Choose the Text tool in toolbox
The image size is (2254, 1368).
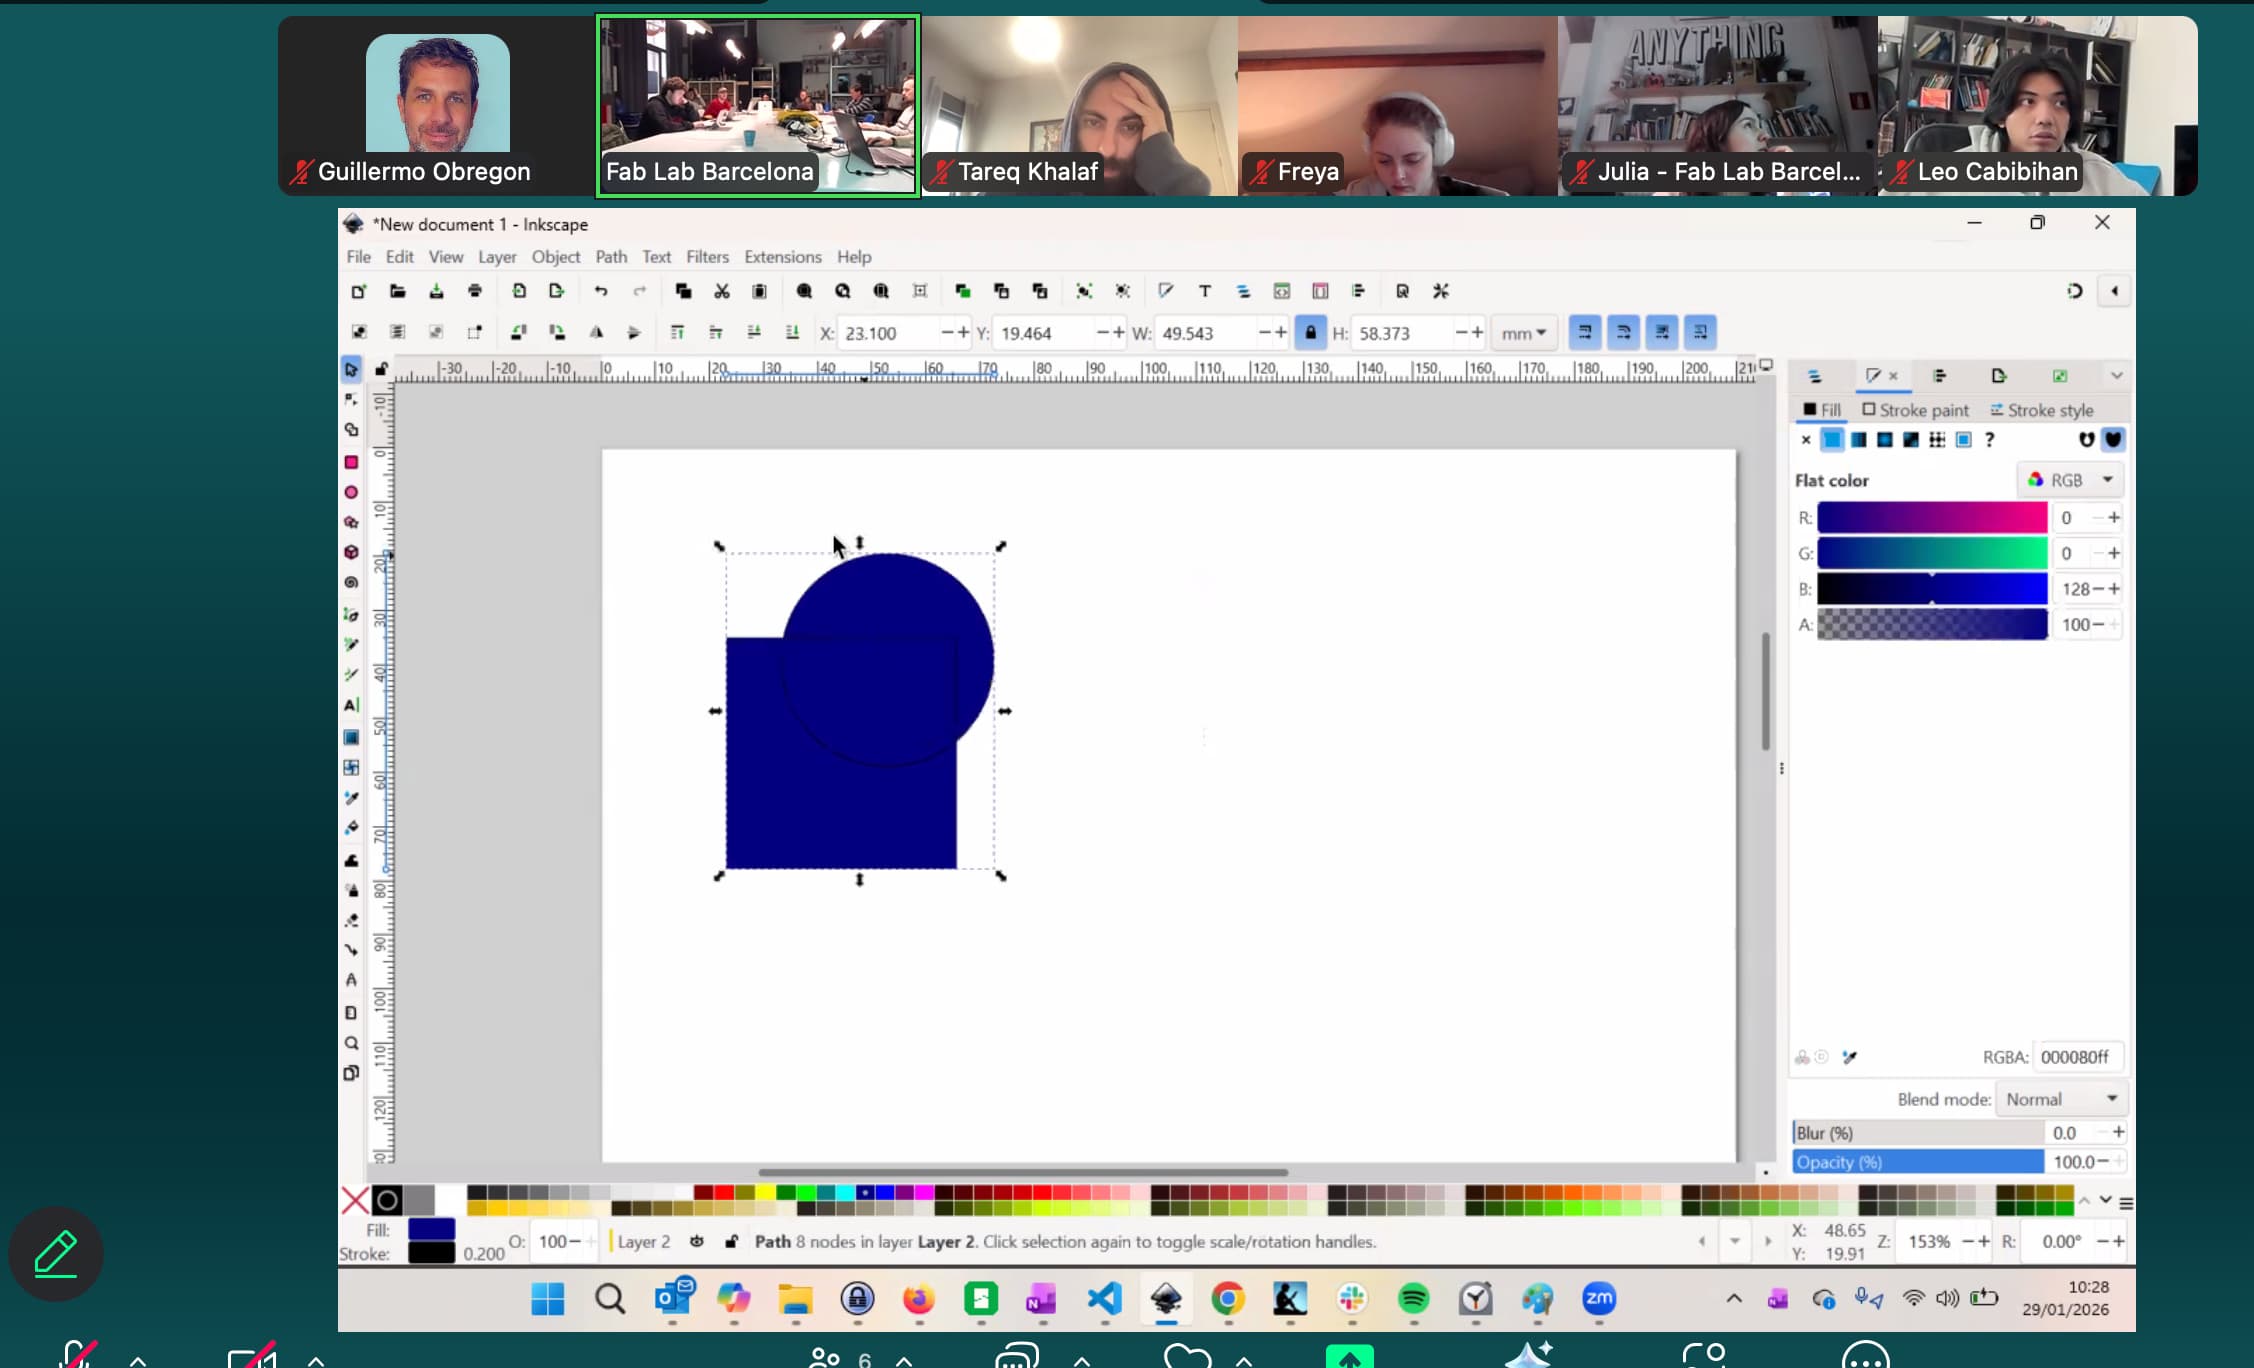click(351, 705)
